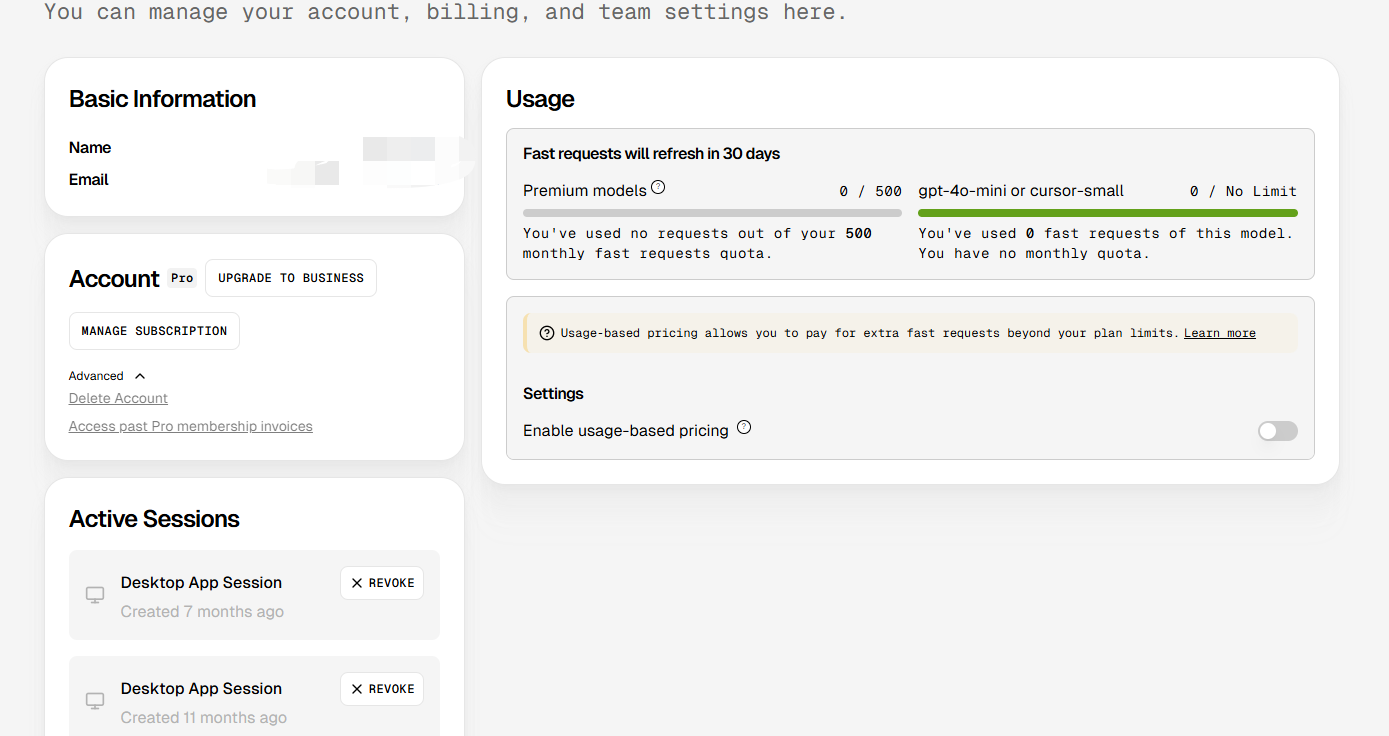
Task: Click 'Fast requests will refresh in 30 days'
Action: click(652, 154)
